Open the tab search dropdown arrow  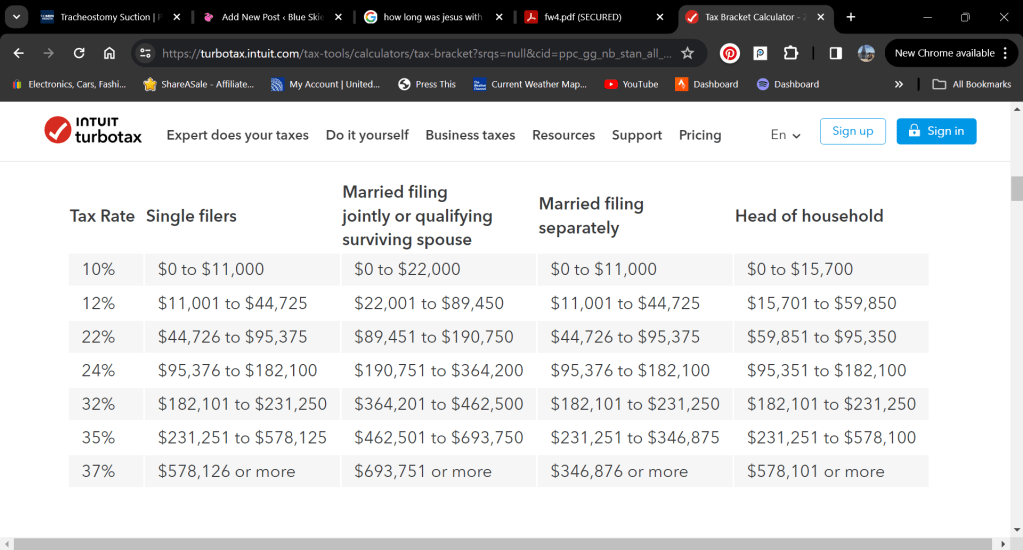(17, 17)
